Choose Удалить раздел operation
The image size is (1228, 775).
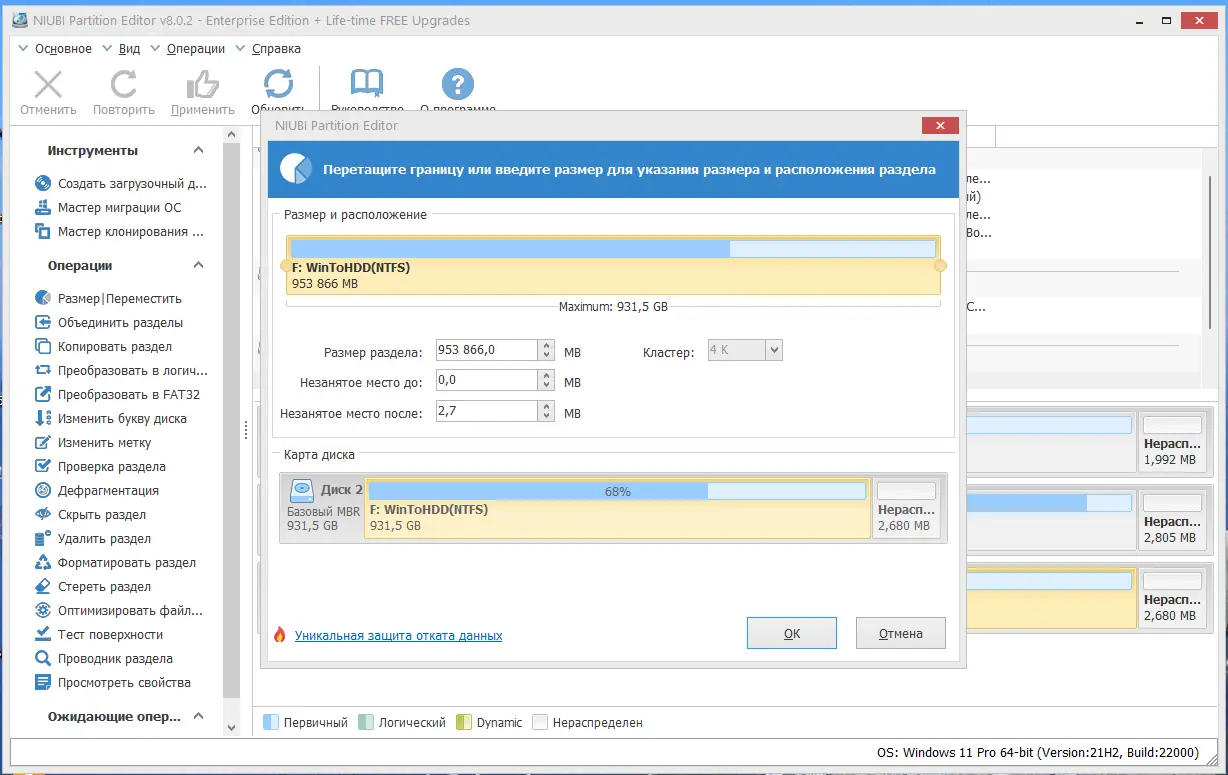point(92,538)
